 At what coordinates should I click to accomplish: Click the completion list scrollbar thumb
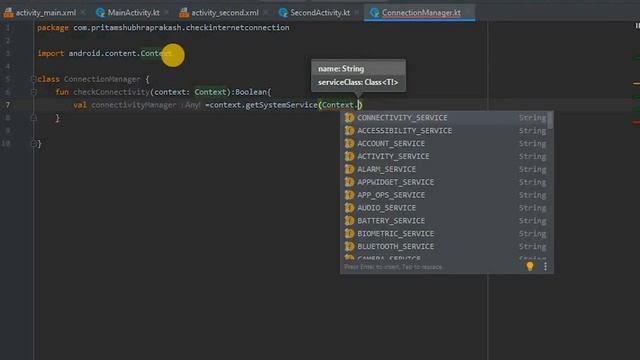point(550,120)
